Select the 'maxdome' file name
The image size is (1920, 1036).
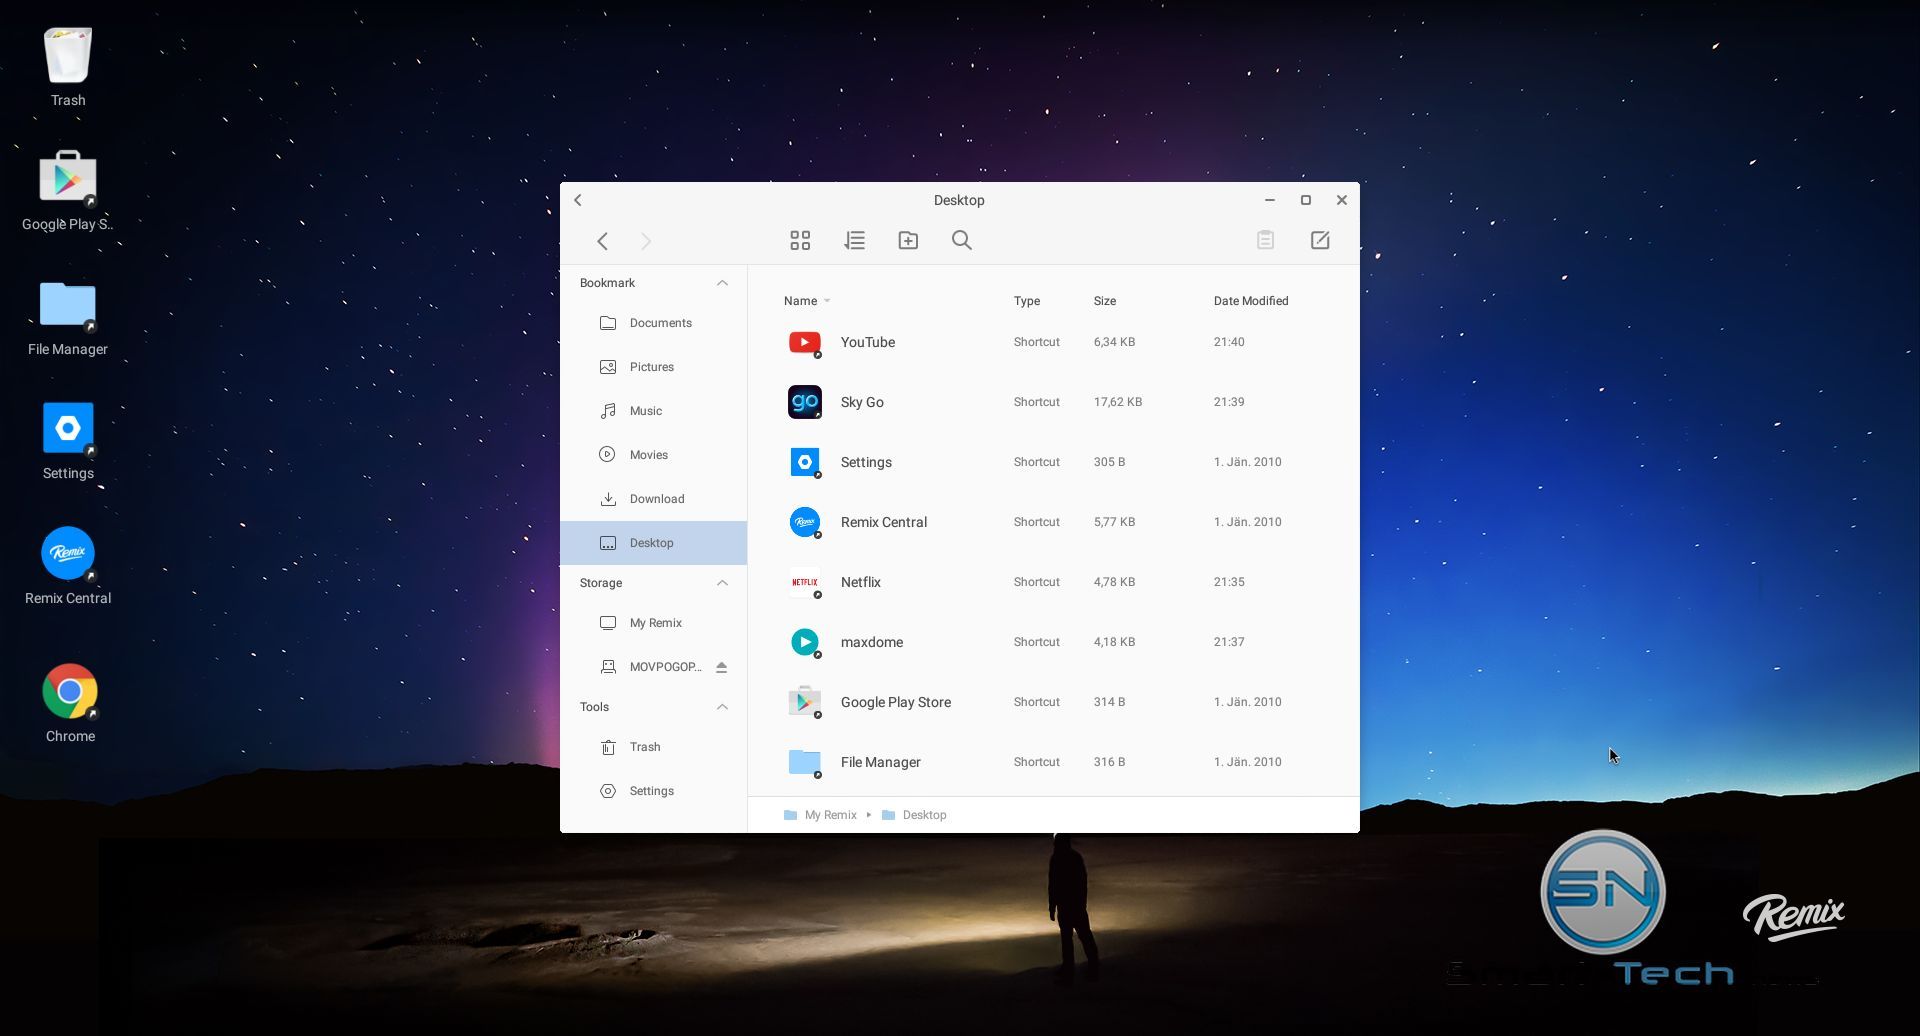pyautogui.click(x=872, y=642)
